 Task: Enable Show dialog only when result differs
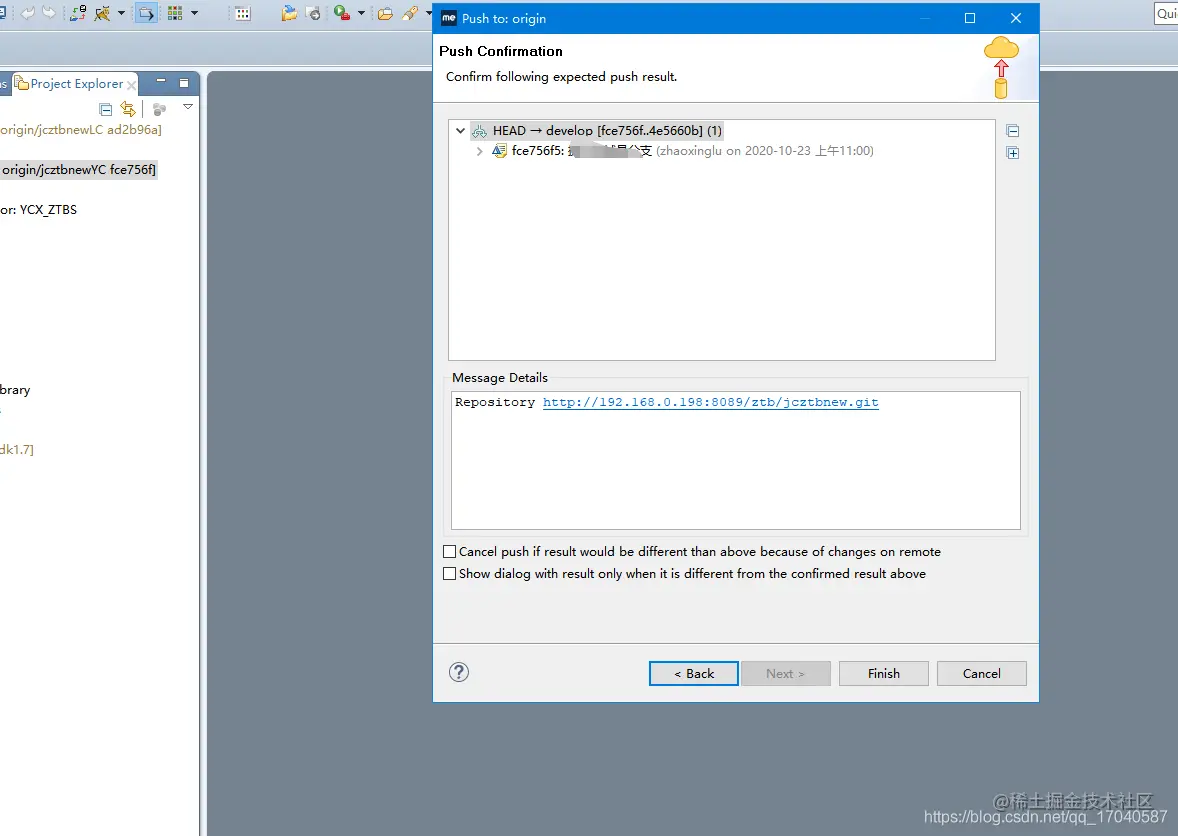point(449,573)
